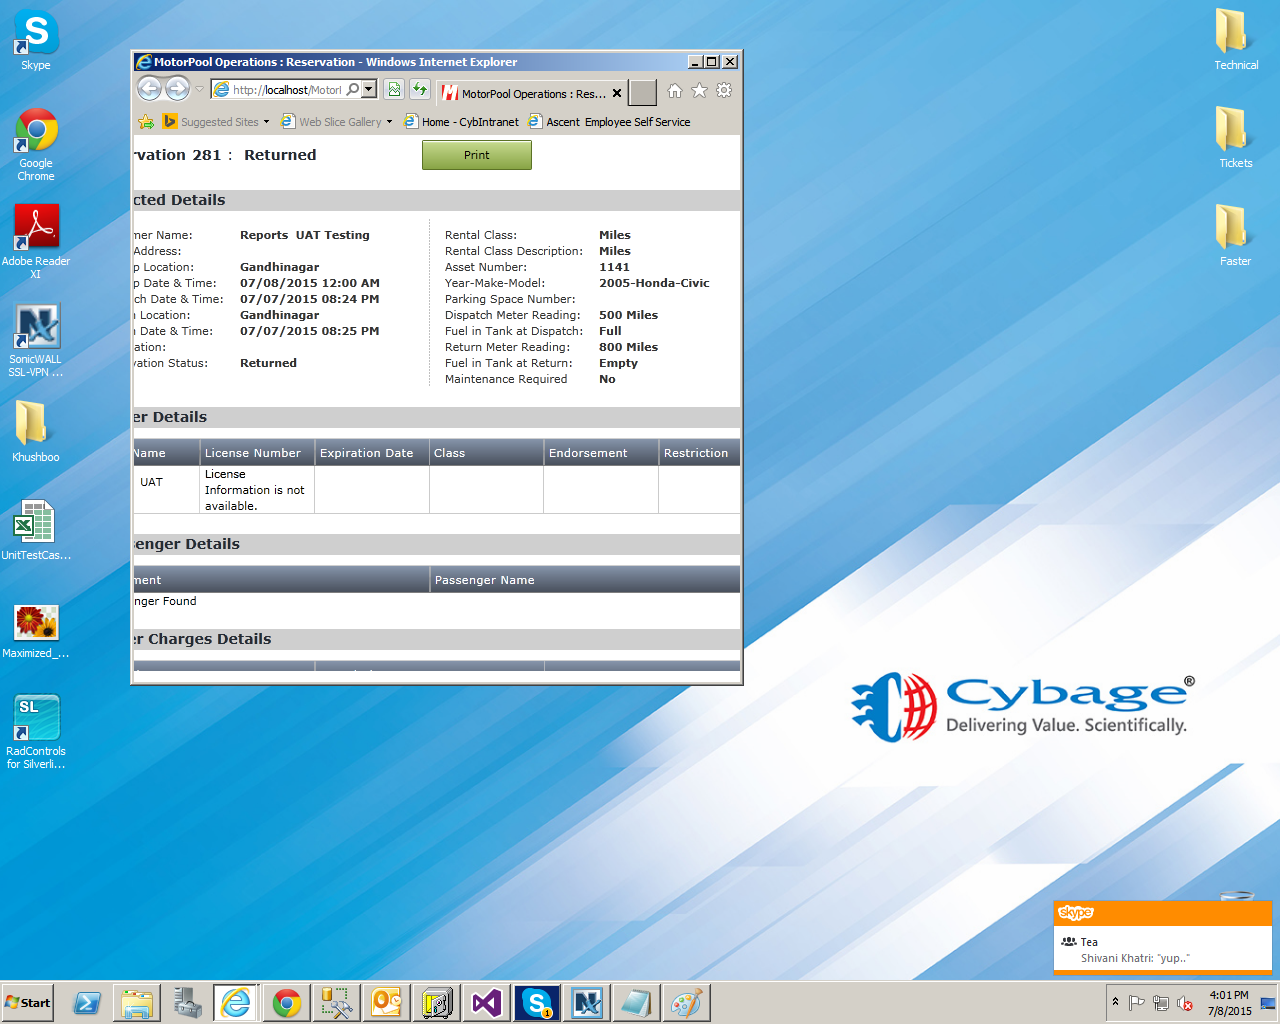Open Adobe Reader XI desktop shortcut
This screenshot has height=1024, width=1280.
tap(36, 242)
